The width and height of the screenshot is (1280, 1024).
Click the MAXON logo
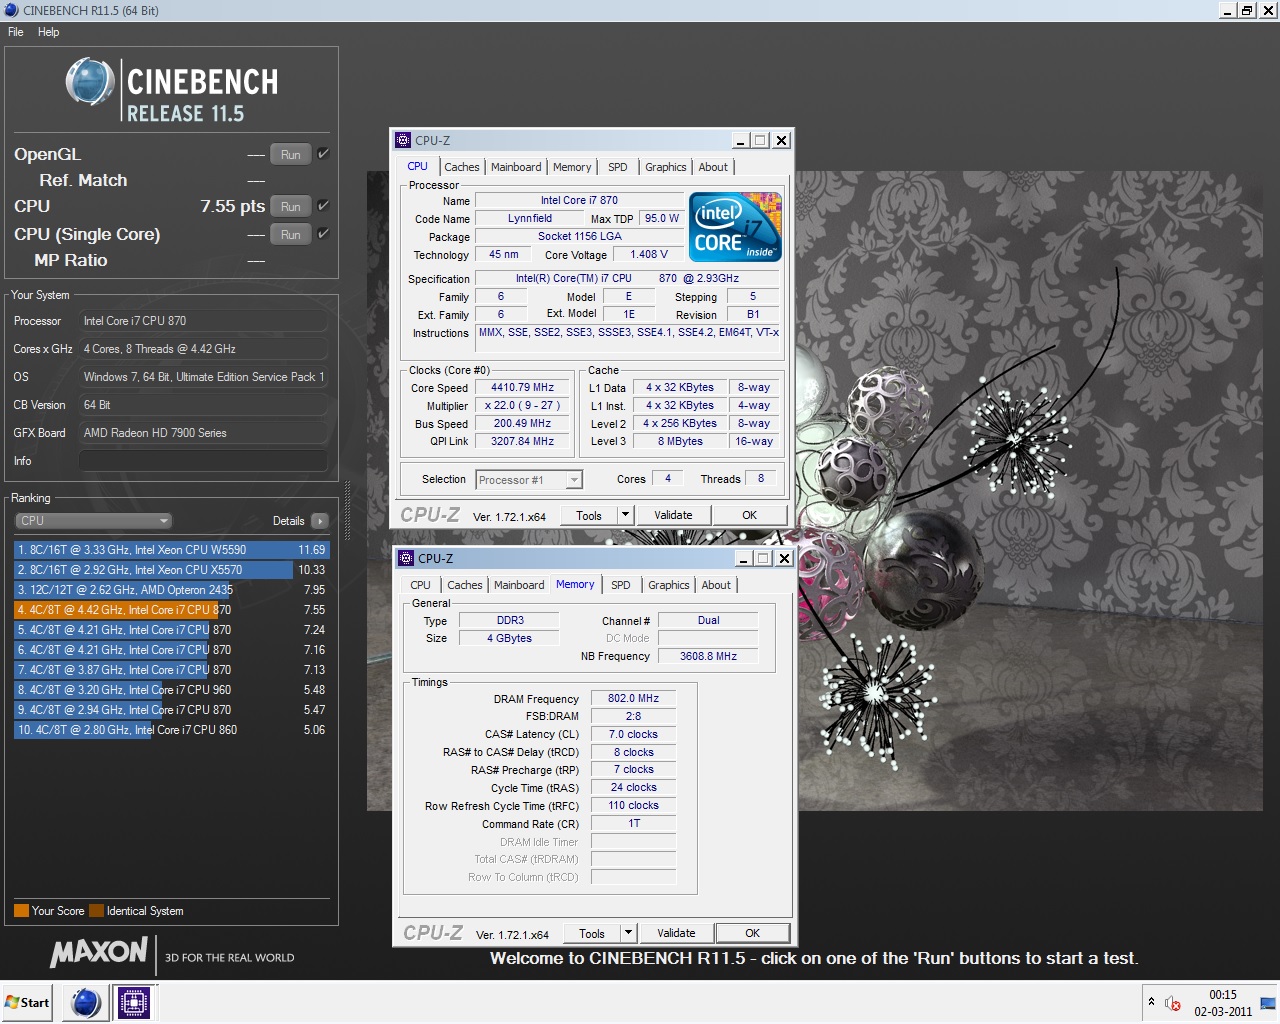click(99, 951)
